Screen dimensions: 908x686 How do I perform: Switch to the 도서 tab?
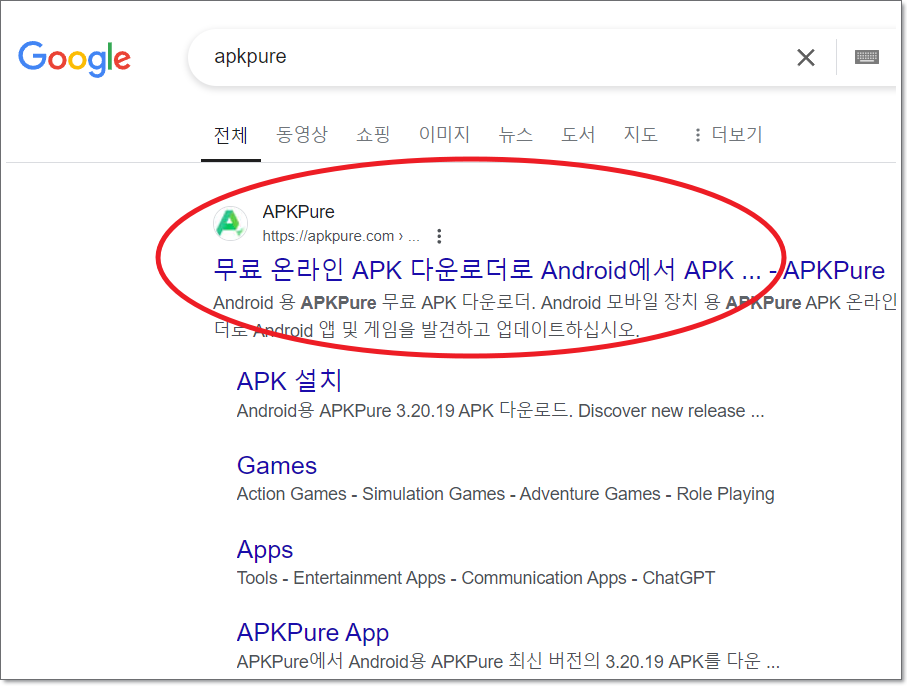click(578, 134)
